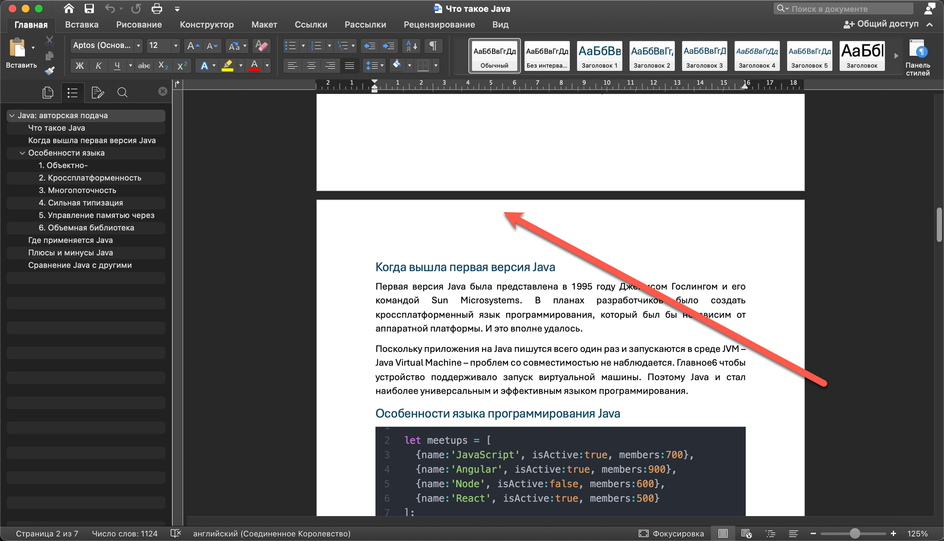944x541 pixels.
Task: Expand the styles gallery with the arrow
Action: click(x=896, y=55)
